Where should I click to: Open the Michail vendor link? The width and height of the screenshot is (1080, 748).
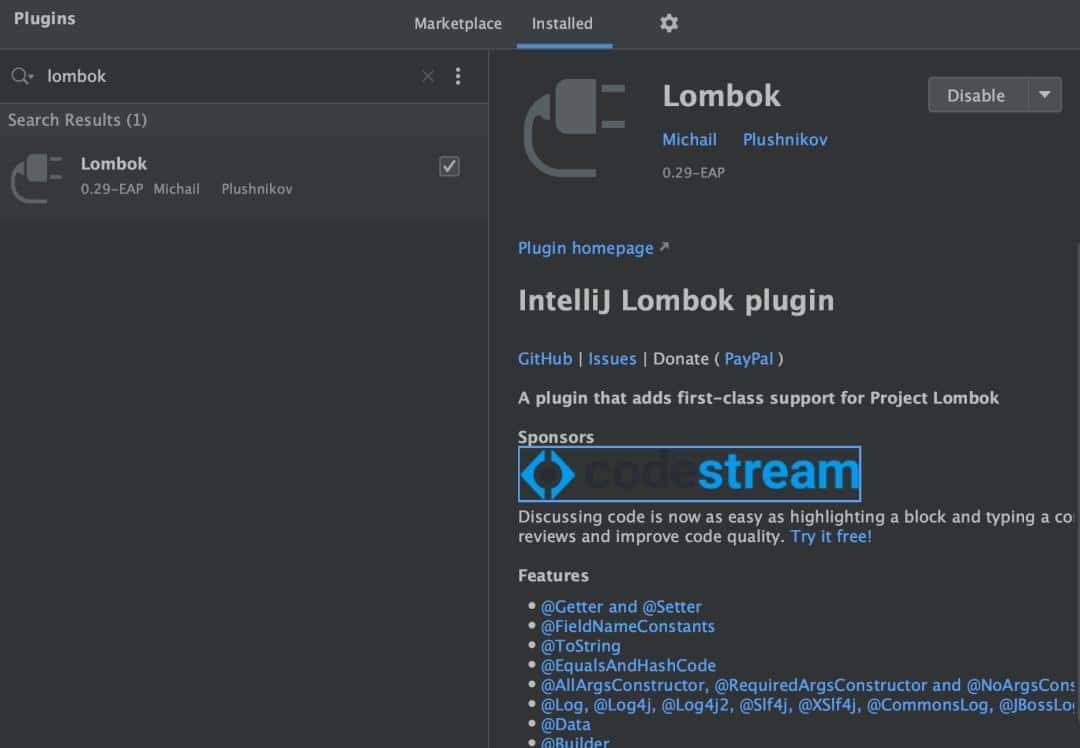[689, 140]
